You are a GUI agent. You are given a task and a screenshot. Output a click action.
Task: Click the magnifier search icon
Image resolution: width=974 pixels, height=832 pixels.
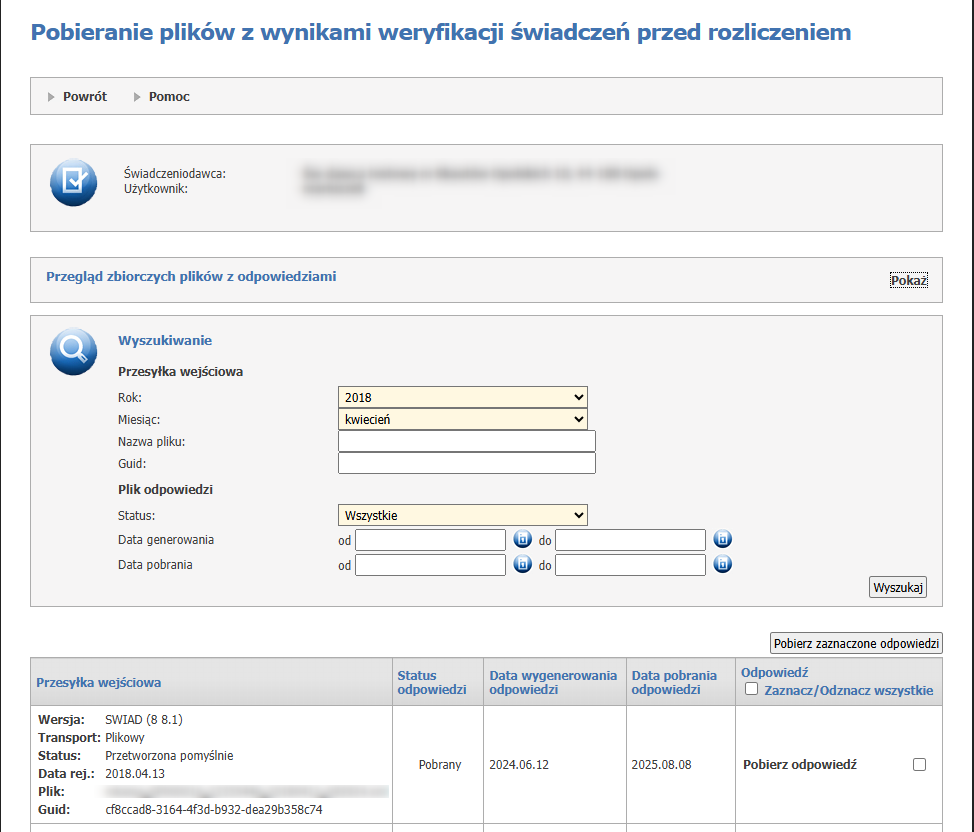[x=74, y=351]
